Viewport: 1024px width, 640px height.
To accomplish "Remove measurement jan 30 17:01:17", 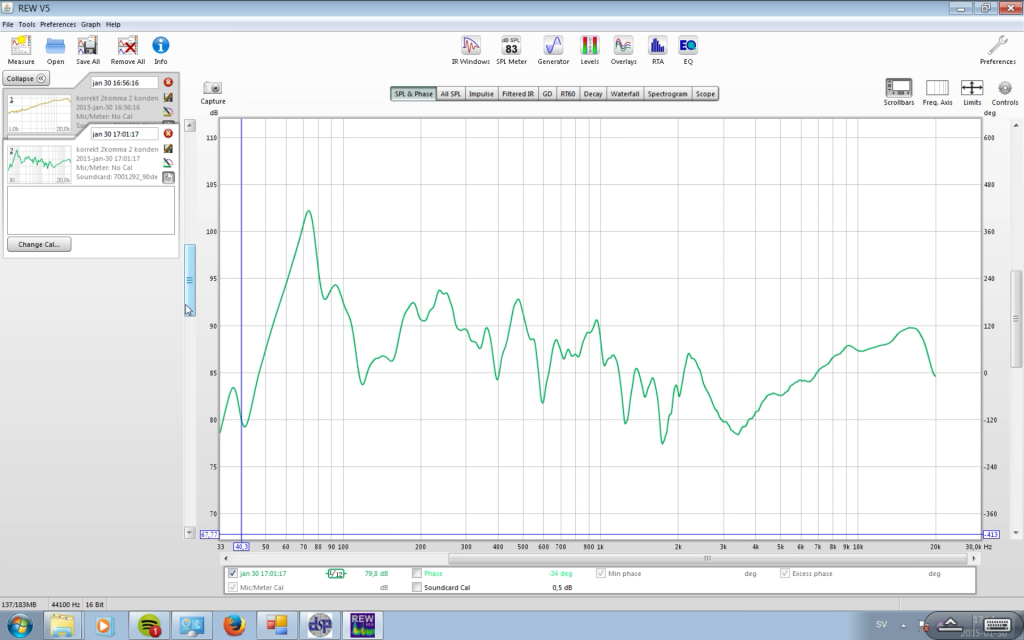I will tap(168, 133).
